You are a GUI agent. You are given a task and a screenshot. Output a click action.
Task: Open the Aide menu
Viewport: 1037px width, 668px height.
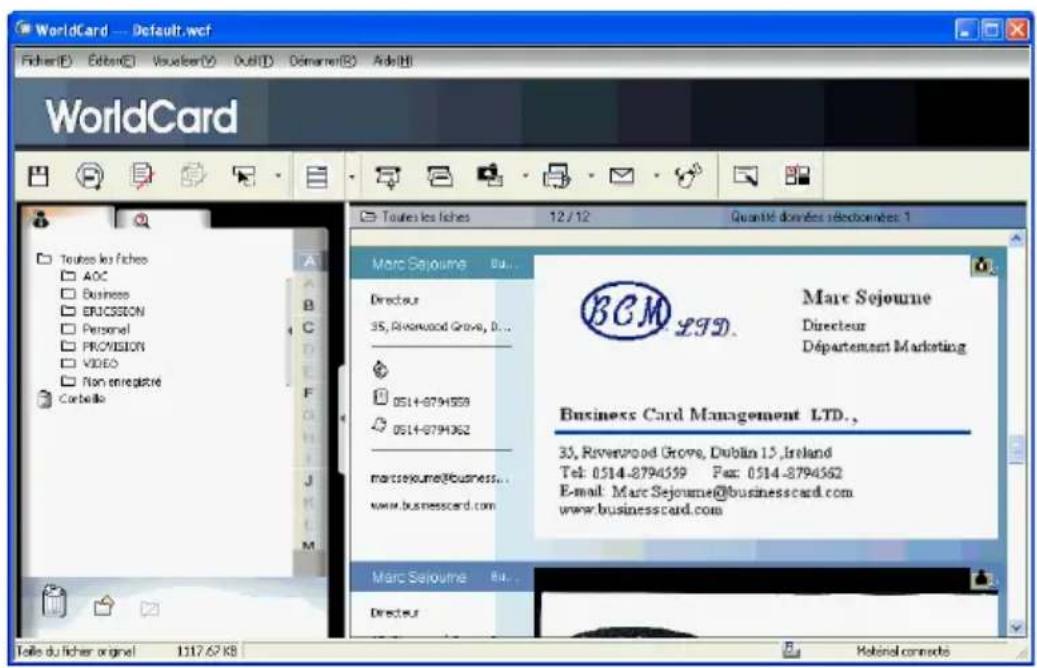392,61
